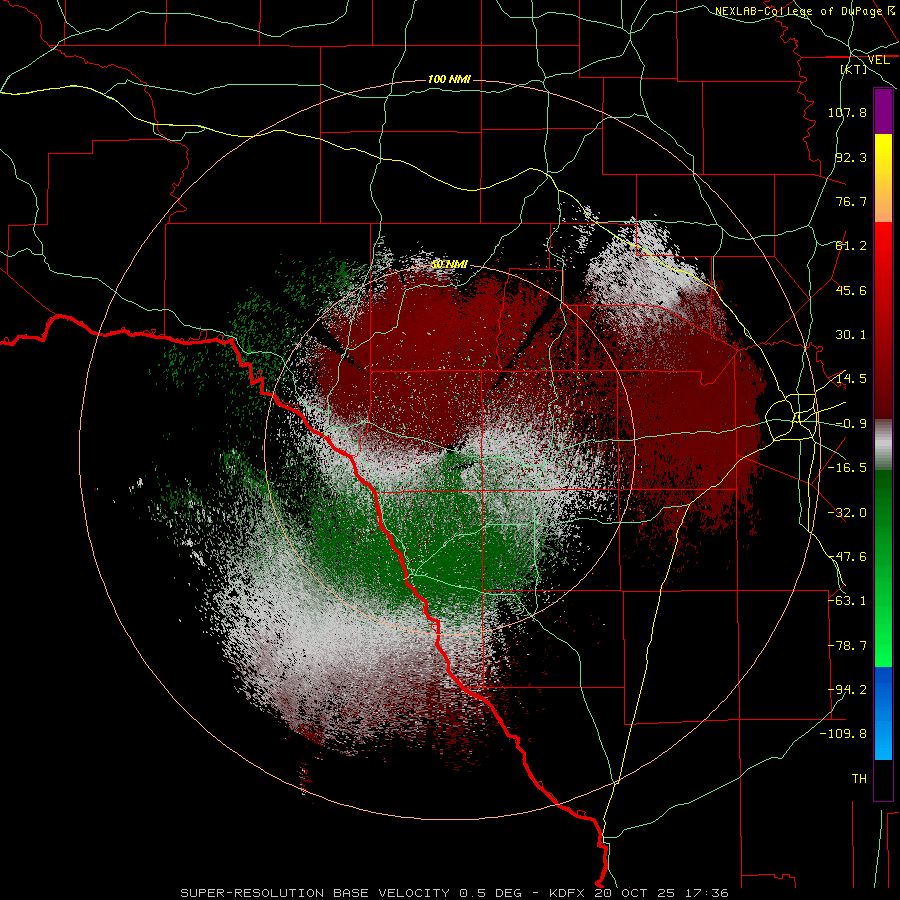Select the -47.6 value on the velocity scale
Screen dimensions: 900x900
[x=847, y=557]
